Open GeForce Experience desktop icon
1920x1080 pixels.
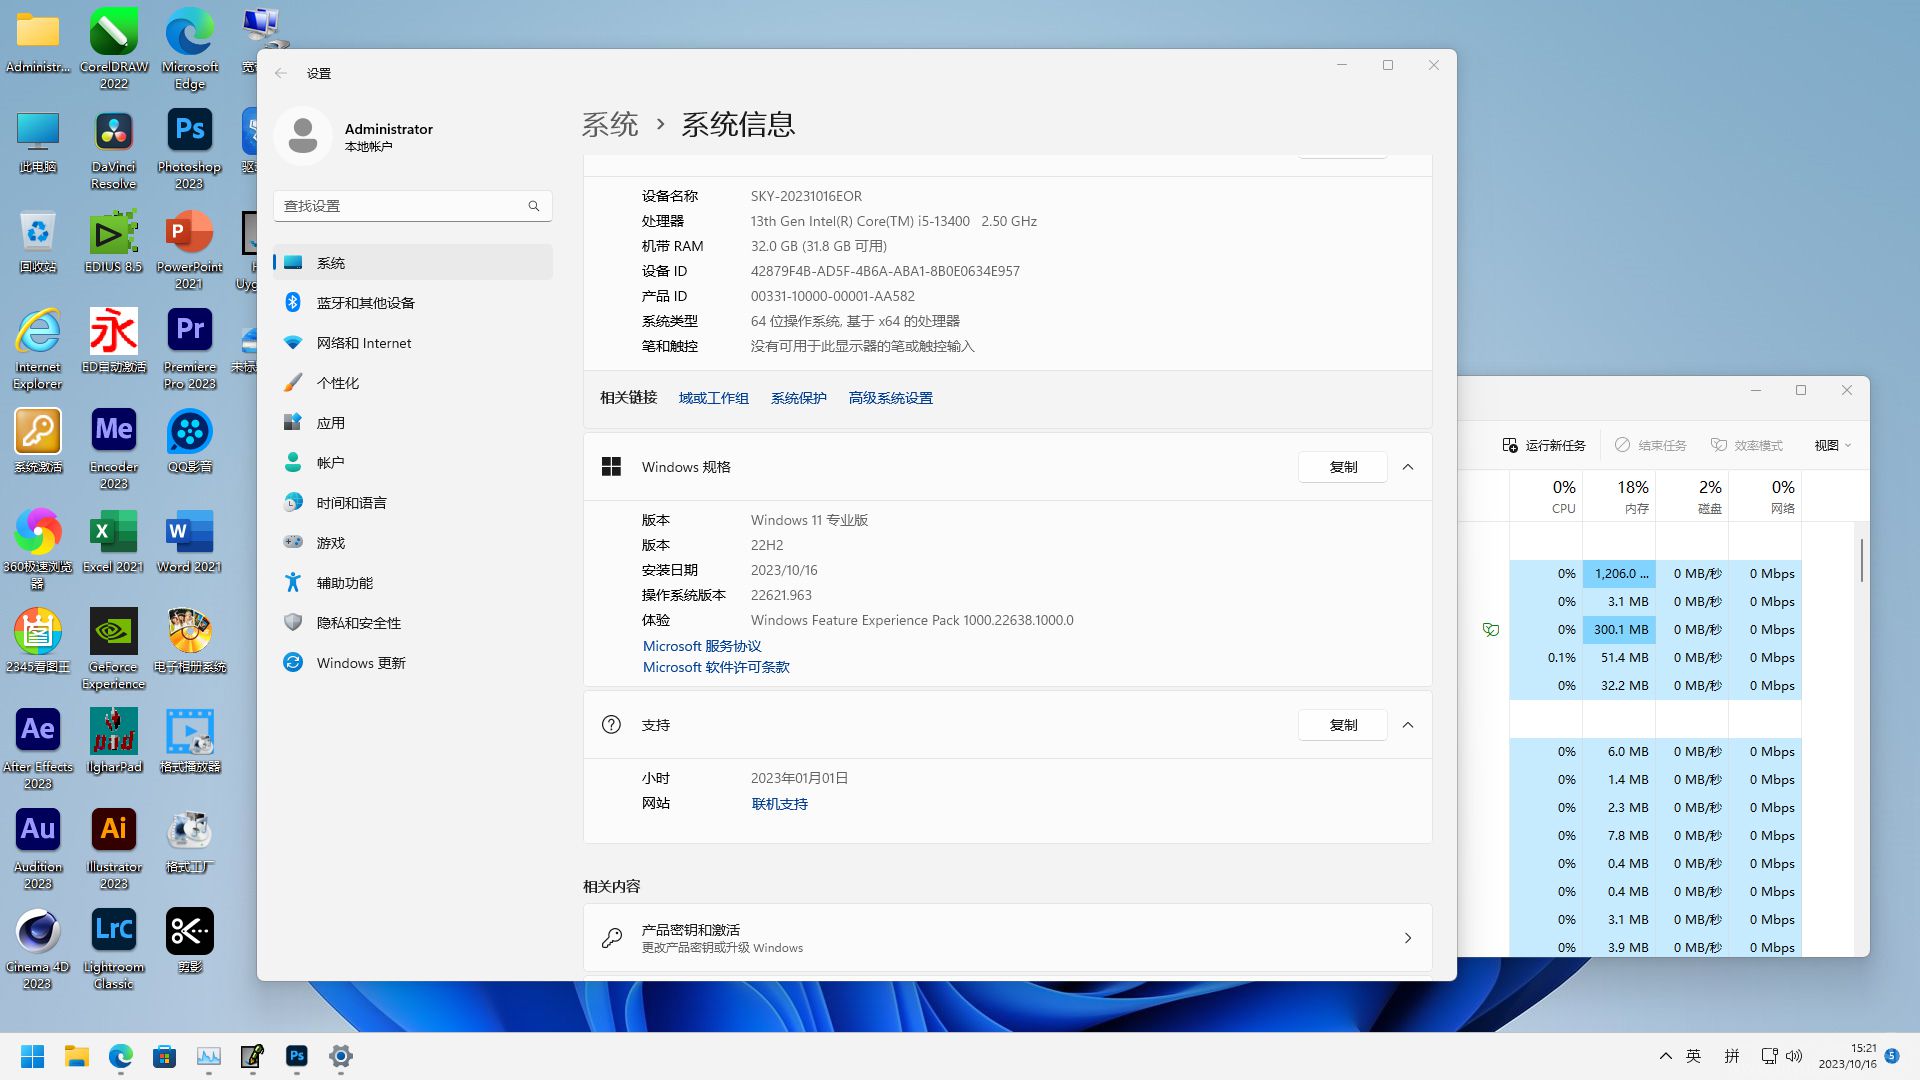114,648
